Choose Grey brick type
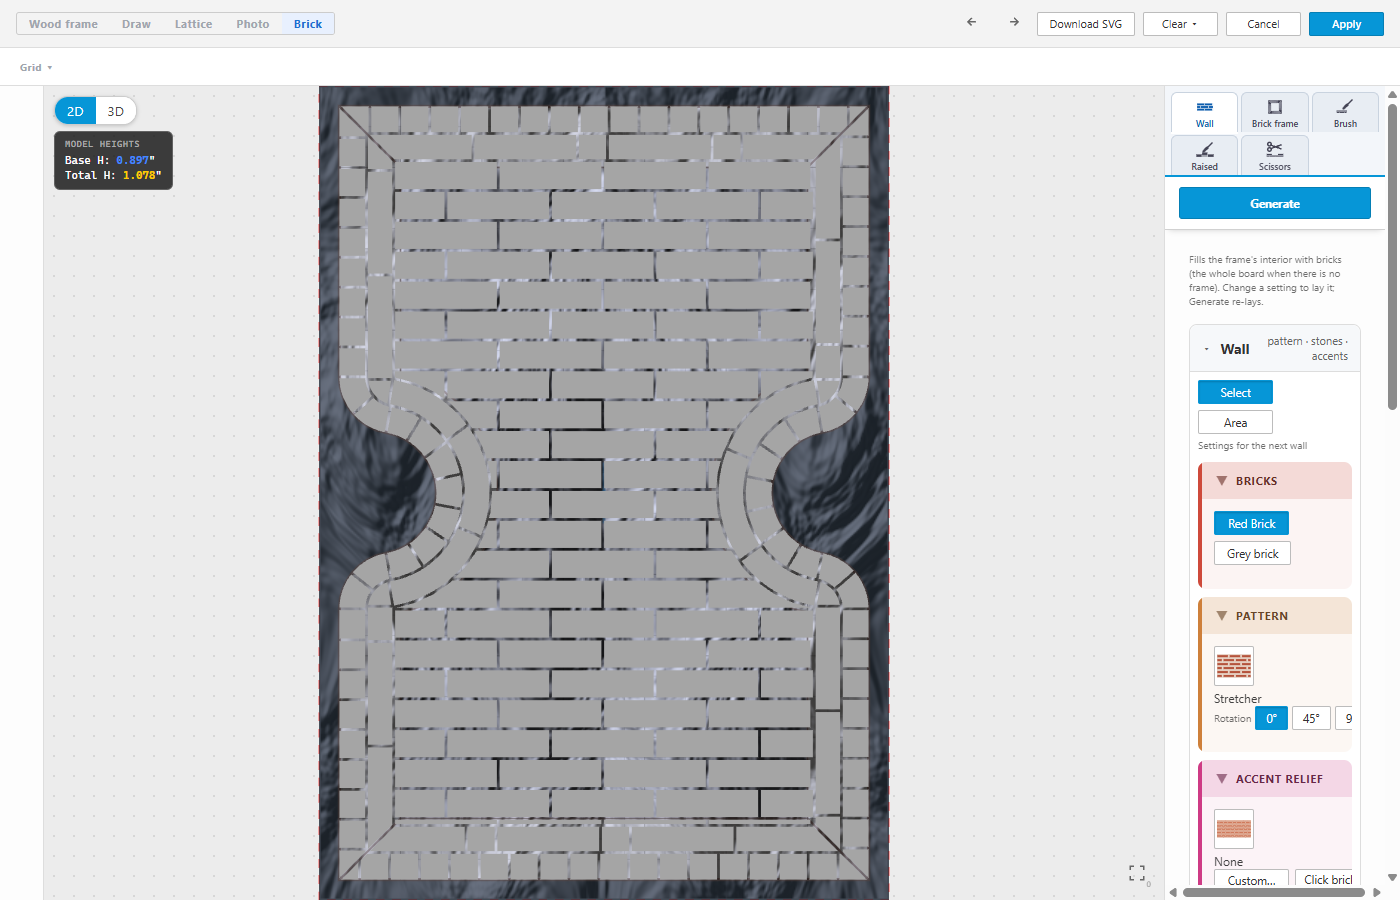 tap(1253, 553)
